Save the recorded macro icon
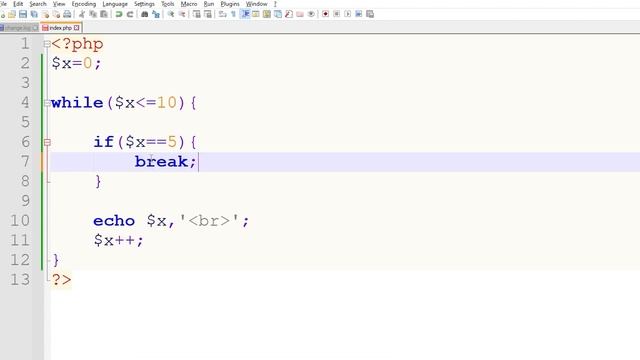Screen dimensions: 640x360 pos(370,14)
